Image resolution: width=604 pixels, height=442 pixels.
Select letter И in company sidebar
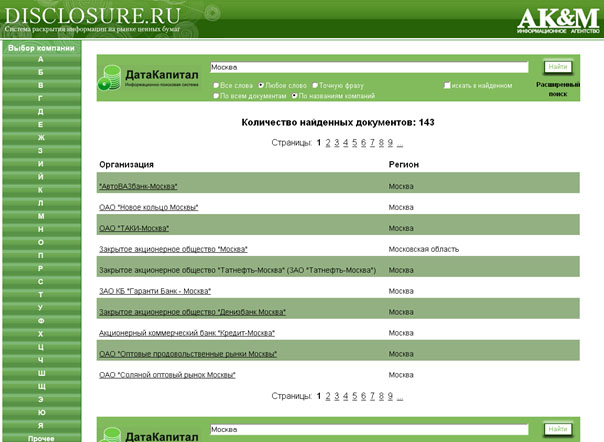41,164
